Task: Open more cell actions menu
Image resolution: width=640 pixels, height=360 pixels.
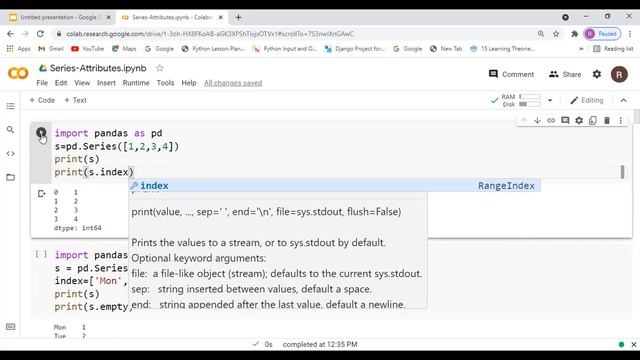Action: 620,120
